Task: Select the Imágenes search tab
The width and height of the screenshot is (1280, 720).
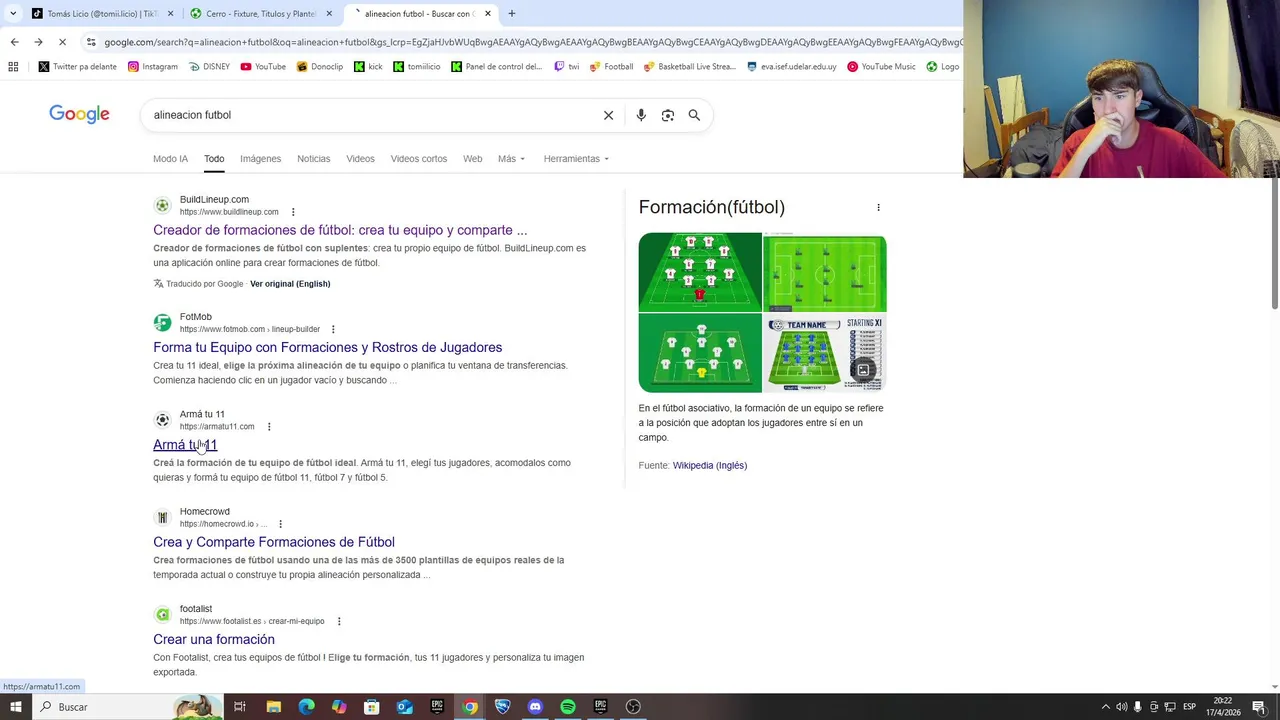Action: [x=260, y=159]
